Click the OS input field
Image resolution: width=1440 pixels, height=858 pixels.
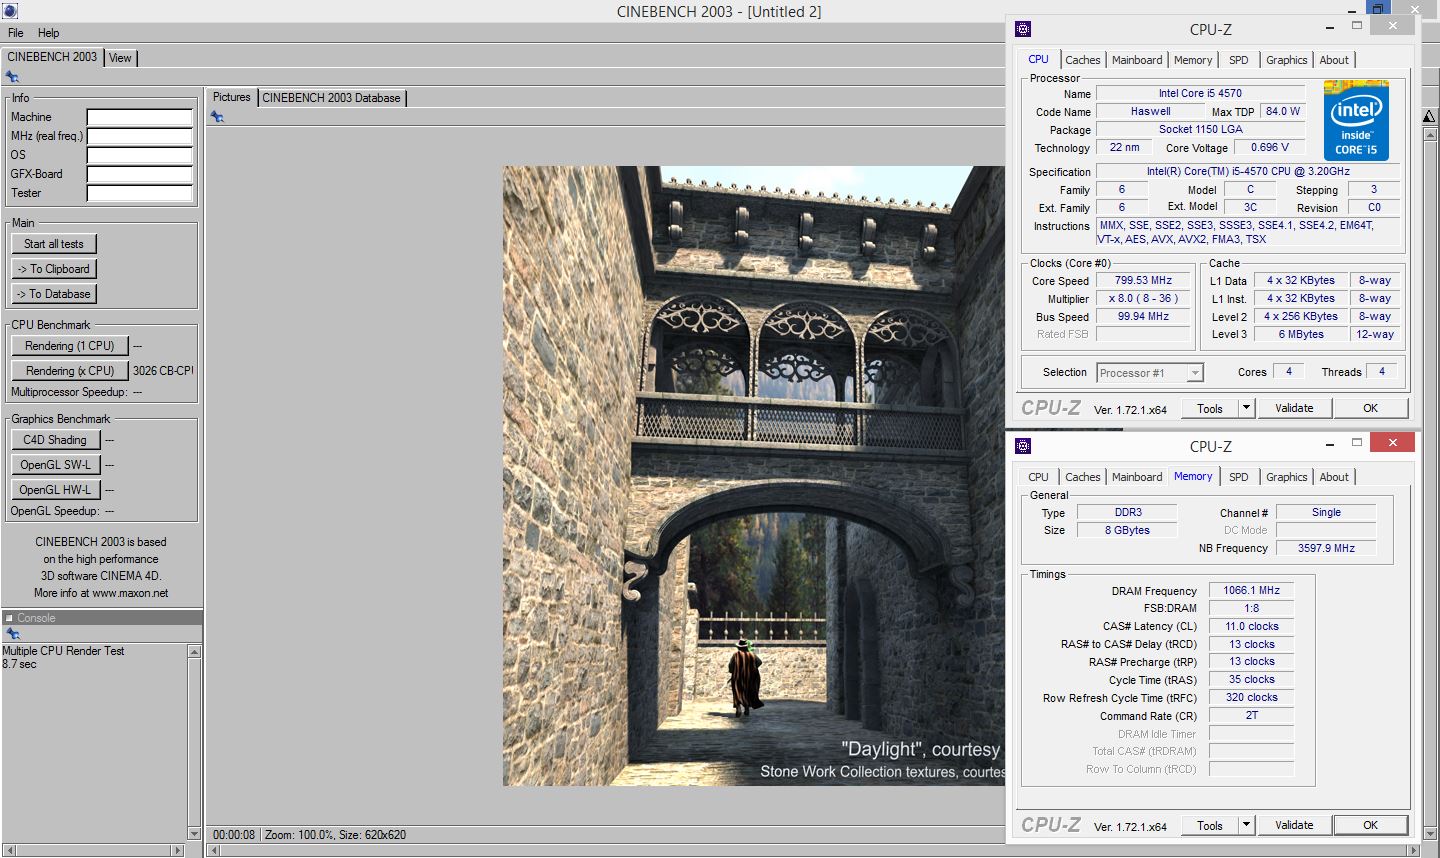pos(139,155)
